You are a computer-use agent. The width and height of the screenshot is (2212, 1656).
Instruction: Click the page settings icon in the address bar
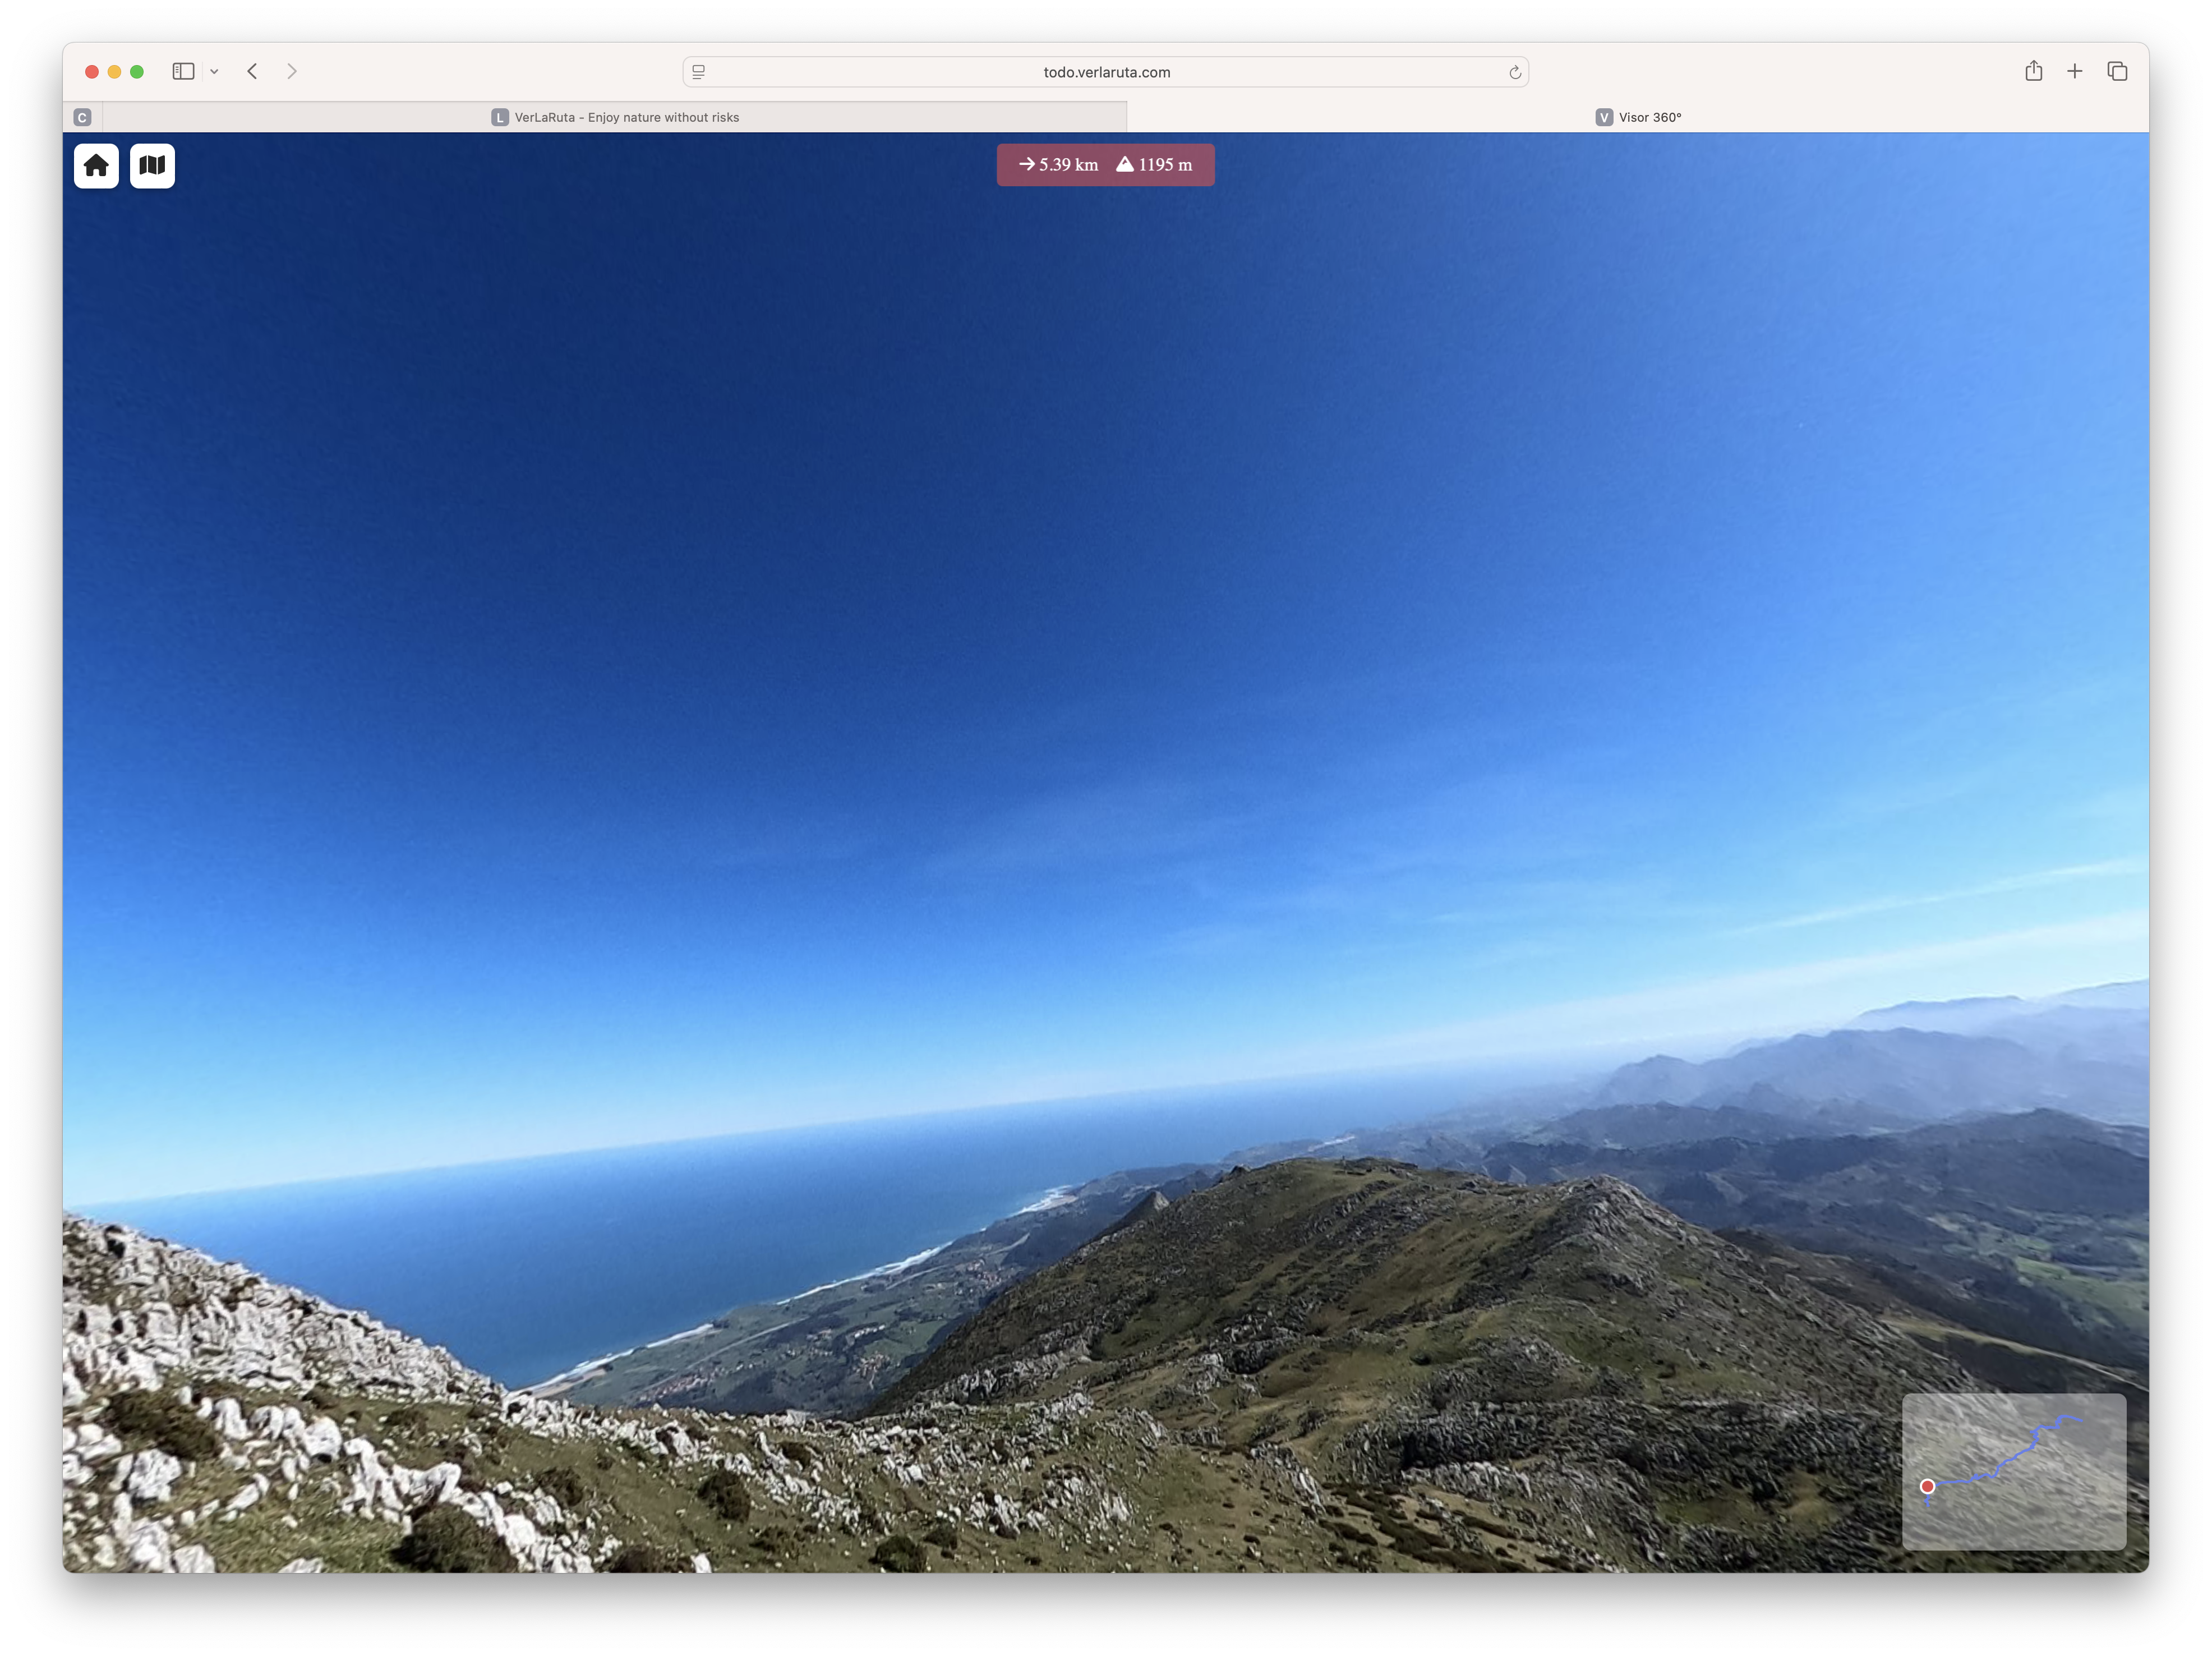(x=697, y=71)
